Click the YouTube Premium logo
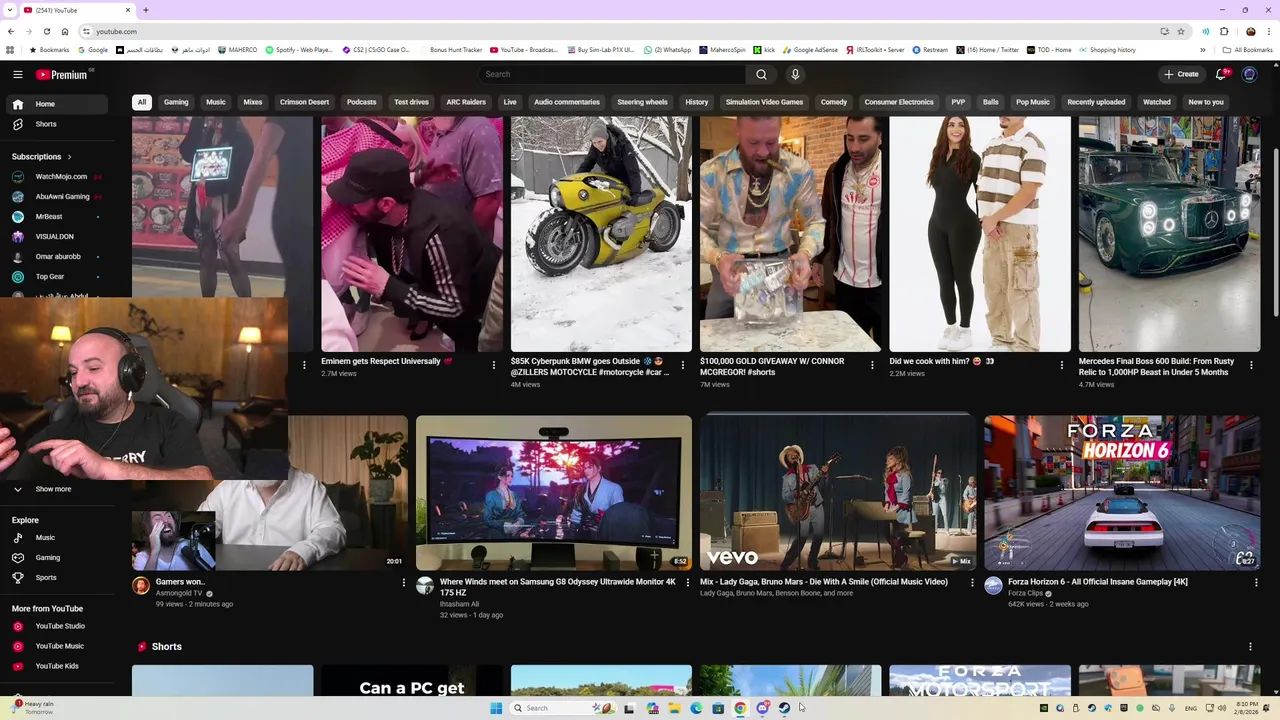The width and height of the screenshot is (1280, 720). click(62, 74)
